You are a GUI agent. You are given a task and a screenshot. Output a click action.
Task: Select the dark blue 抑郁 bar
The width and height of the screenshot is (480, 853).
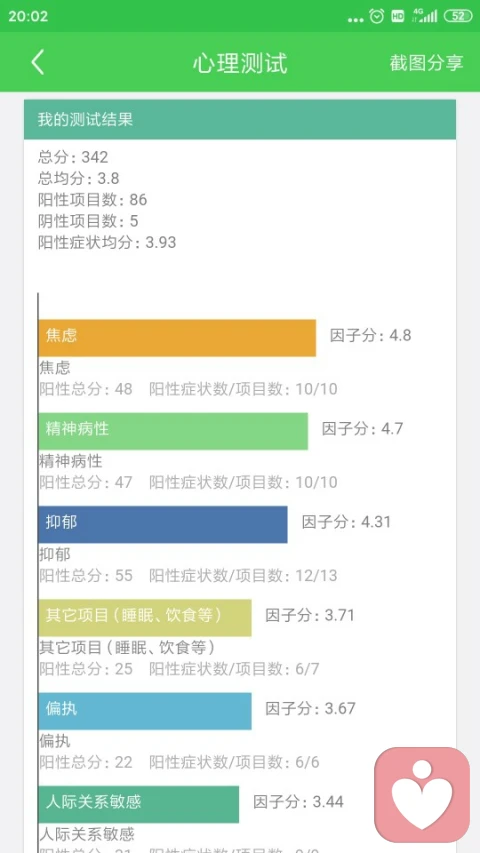163,524
